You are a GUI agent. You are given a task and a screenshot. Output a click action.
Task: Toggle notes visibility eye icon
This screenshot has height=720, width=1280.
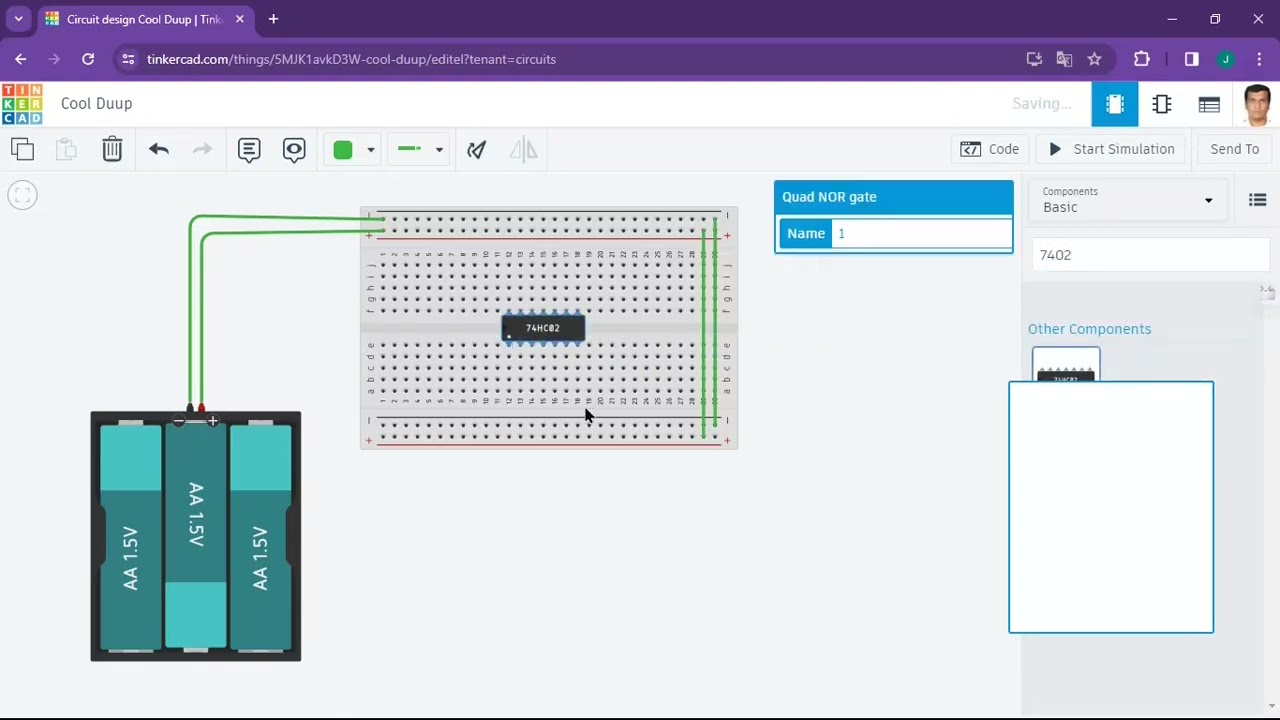click(294, 149)
